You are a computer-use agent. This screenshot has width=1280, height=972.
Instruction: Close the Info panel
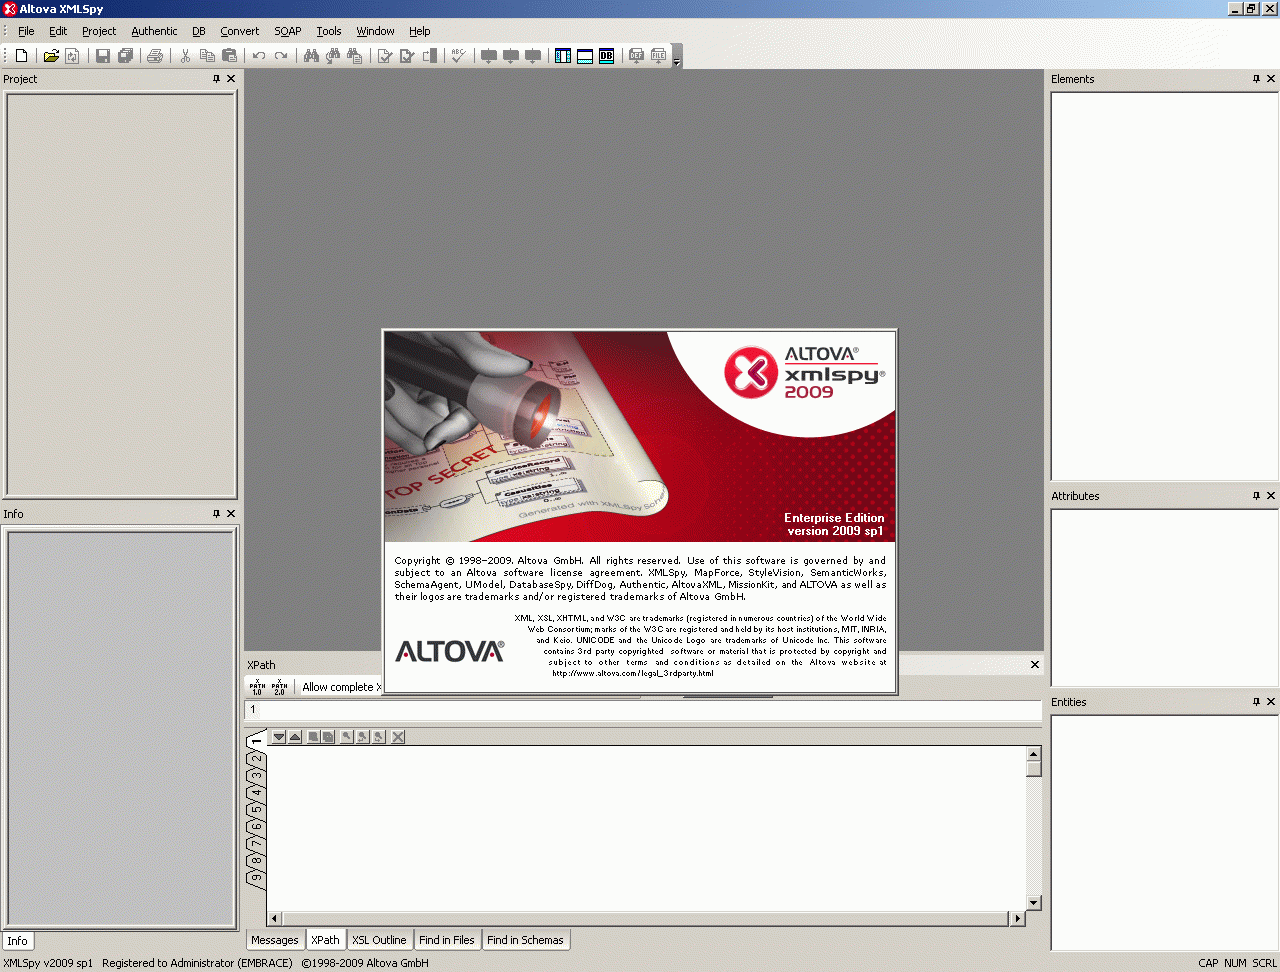(x=231, y=514)
